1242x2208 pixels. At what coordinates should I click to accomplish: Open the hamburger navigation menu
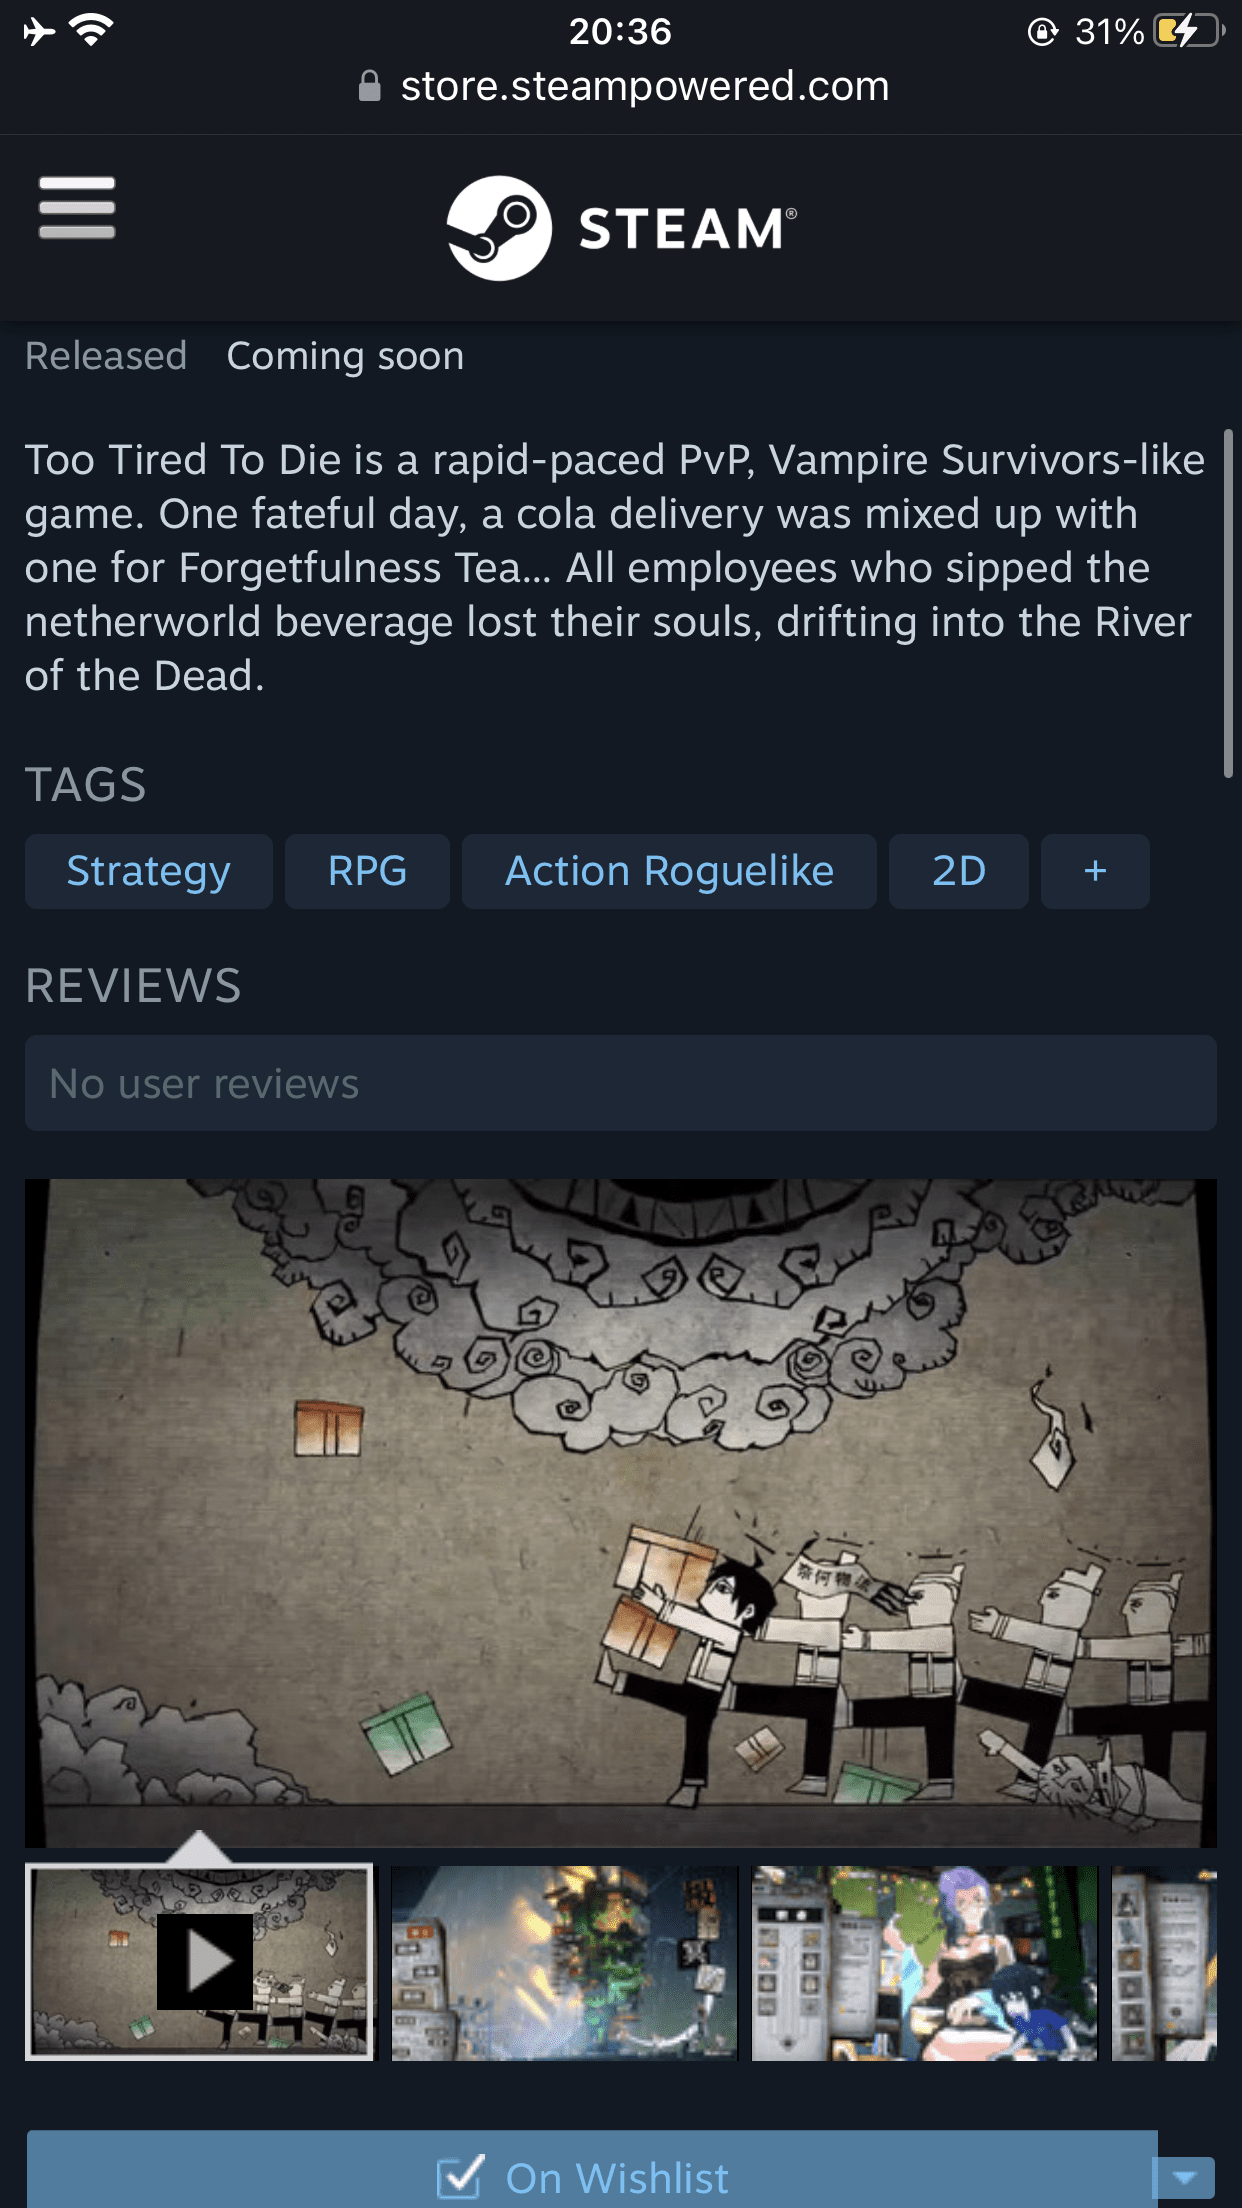pos(77,208)
